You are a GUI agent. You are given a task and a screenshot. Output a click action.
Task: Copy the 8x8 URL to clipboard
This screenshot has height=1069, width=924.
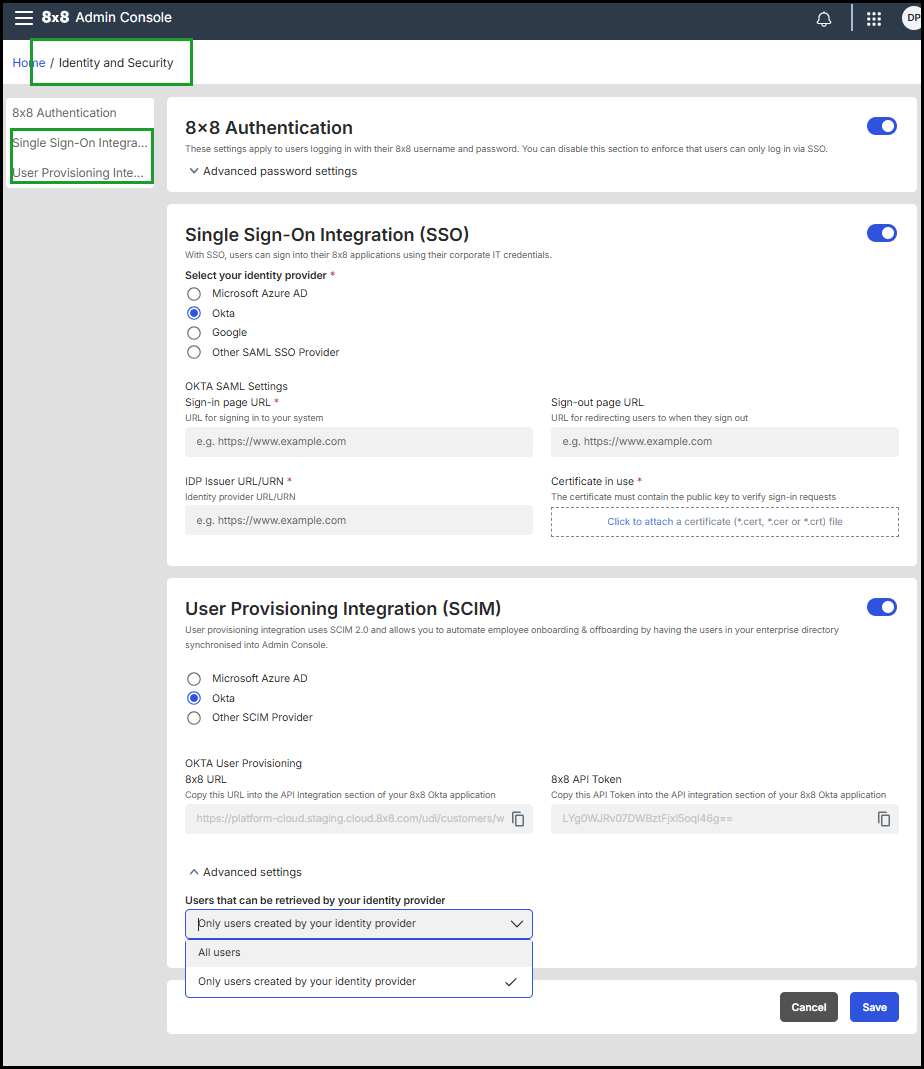point(518,819)
